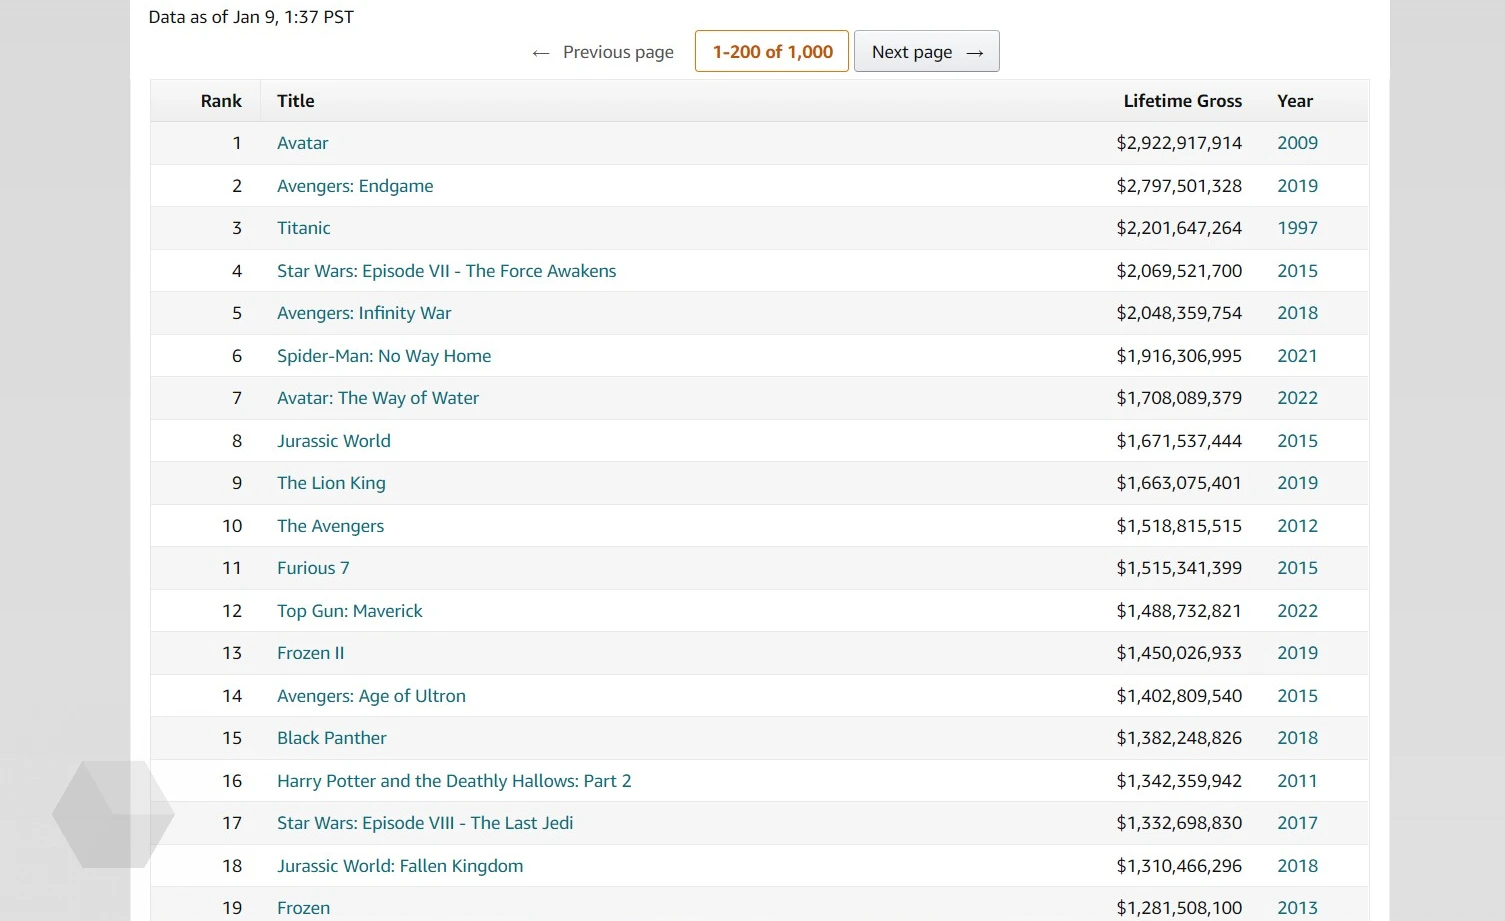Select gross value $1,916,306,995
The width and height of the screenshot is (1505, 921).
[x=1179, y=356]
